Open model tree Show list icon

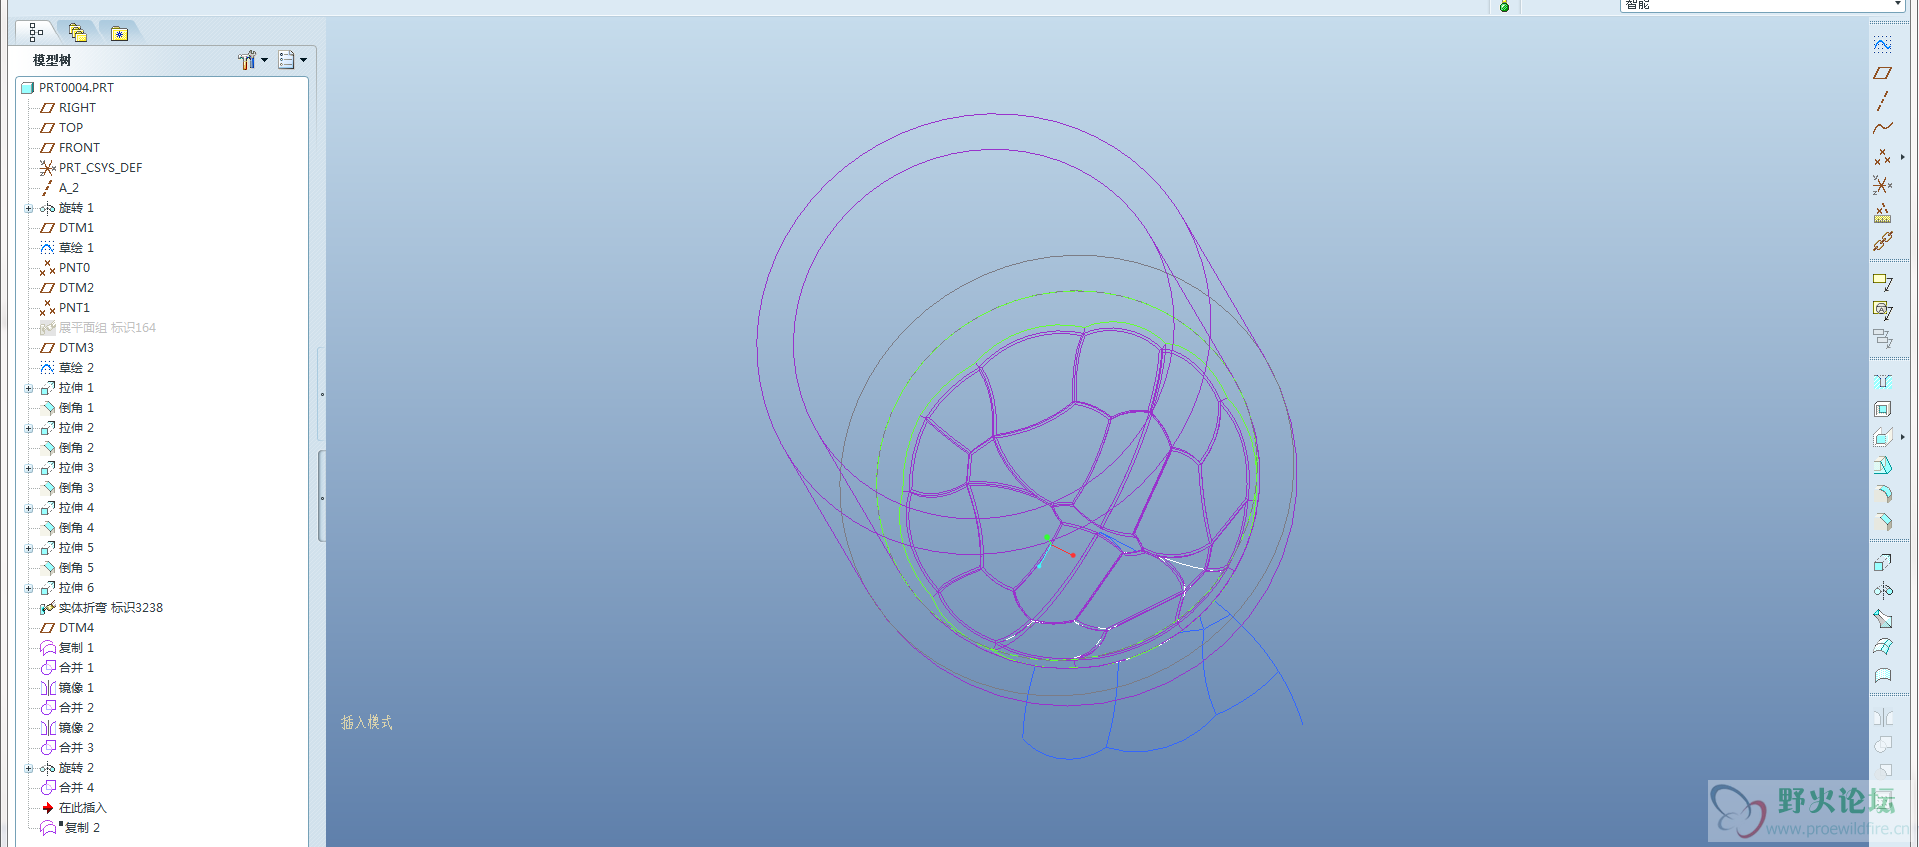tap(286, 60)
